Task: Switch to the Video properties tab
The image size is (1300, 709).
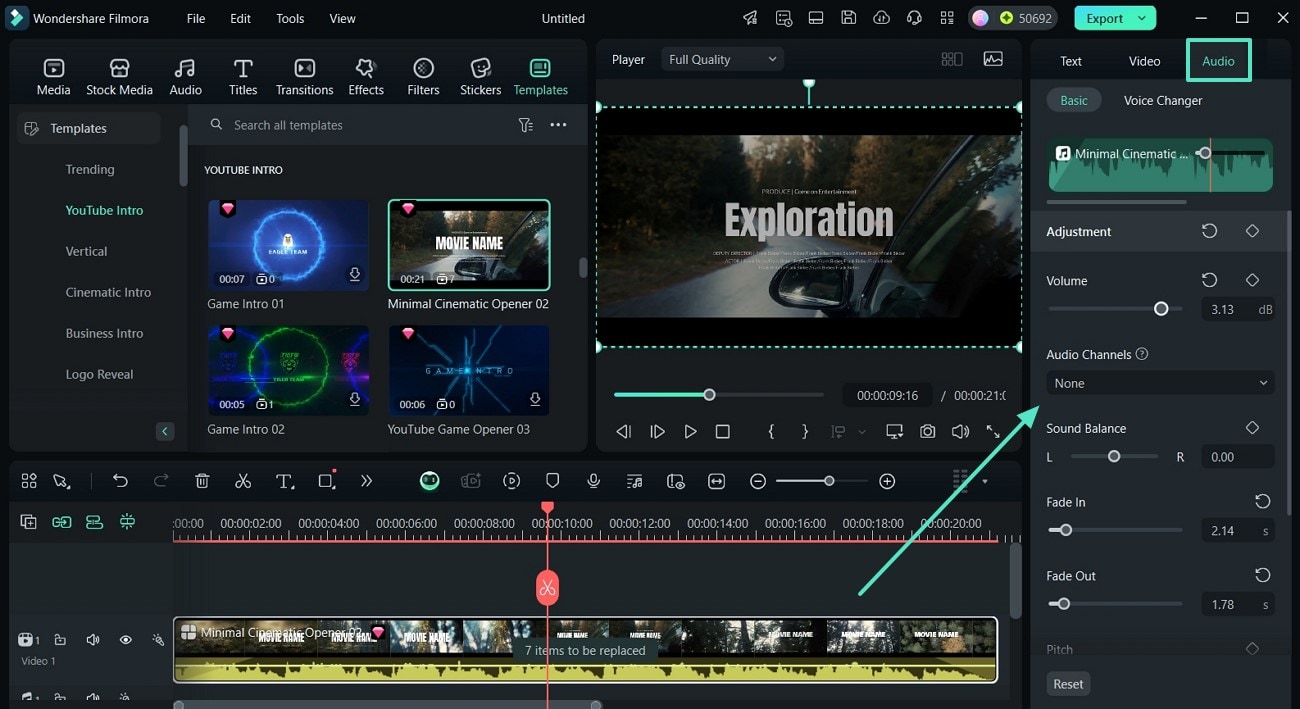Action: point(1144,61)
